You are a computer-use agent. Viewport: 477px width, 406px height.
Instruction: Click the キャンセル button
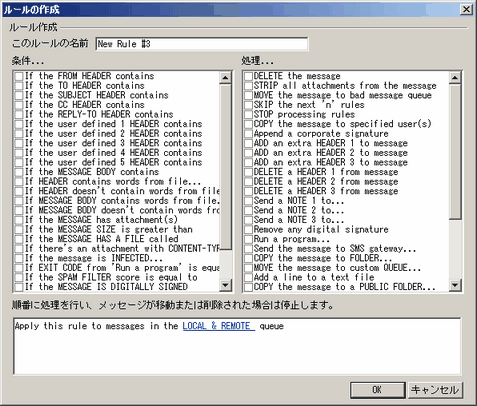[435, 390]
